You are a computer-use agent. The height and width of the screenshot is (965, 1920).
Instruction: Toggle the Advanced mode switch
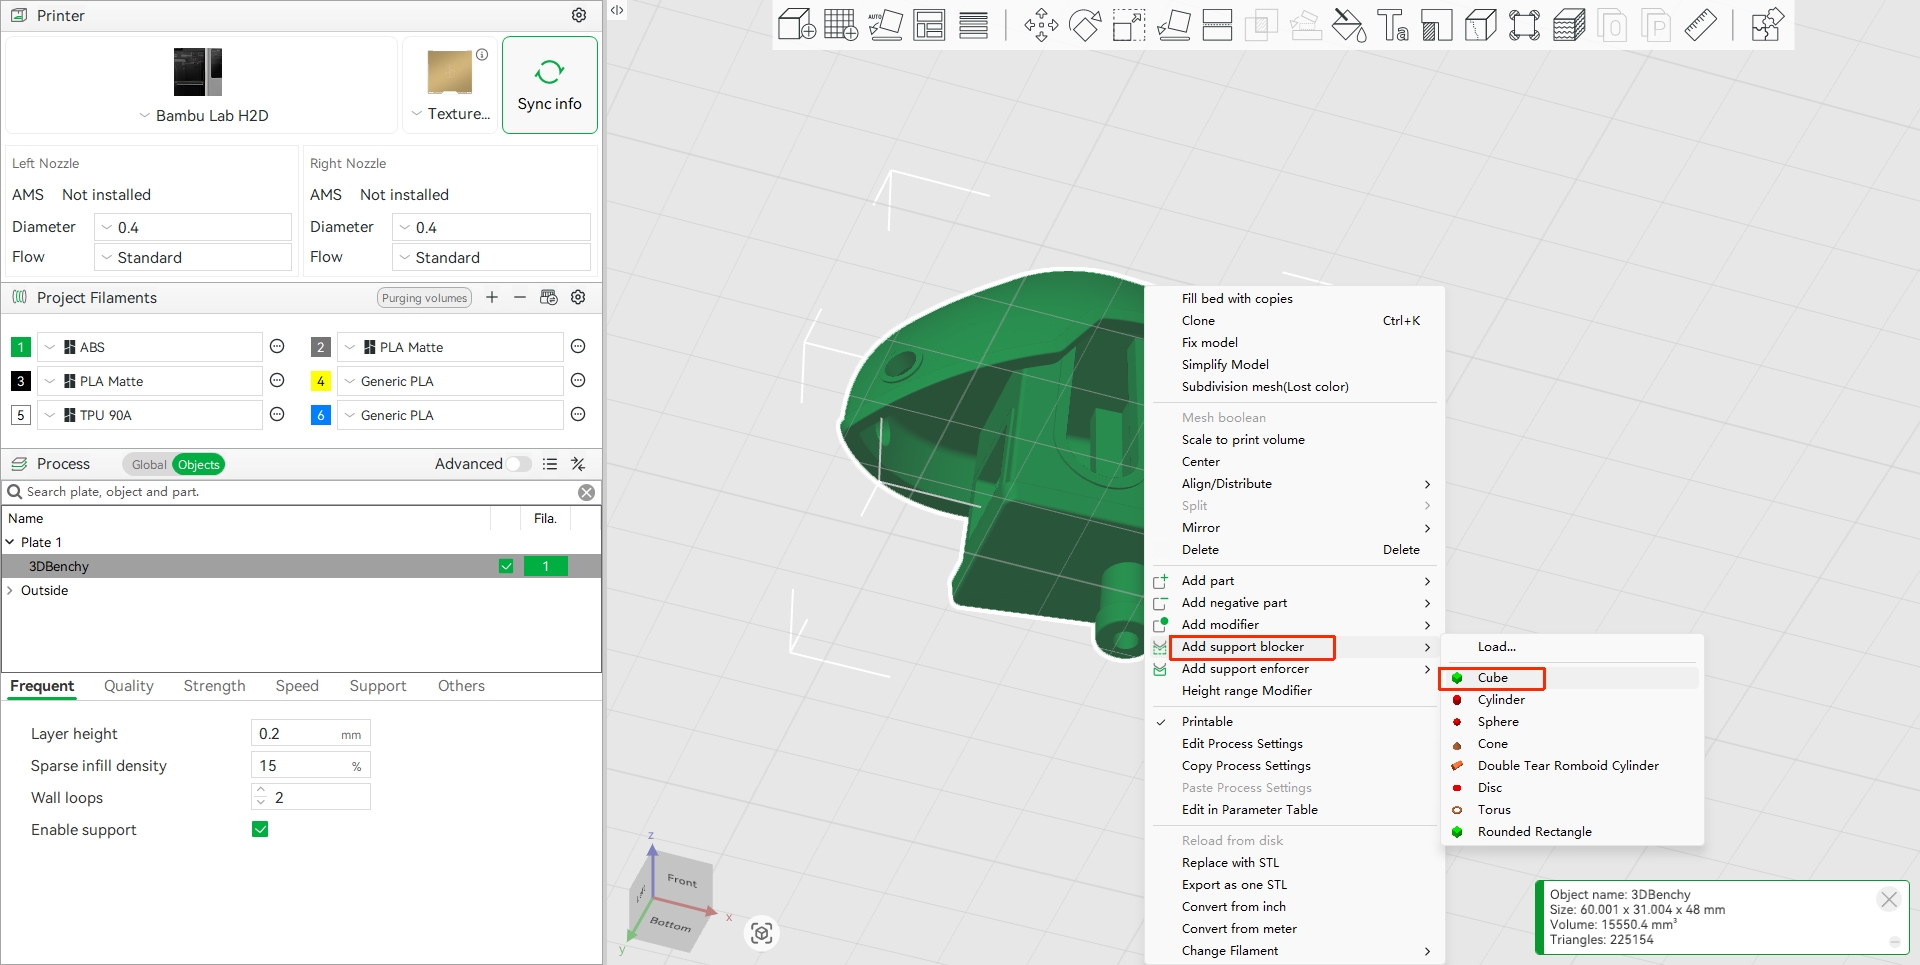pyautogui.click(x=519, y=464)
